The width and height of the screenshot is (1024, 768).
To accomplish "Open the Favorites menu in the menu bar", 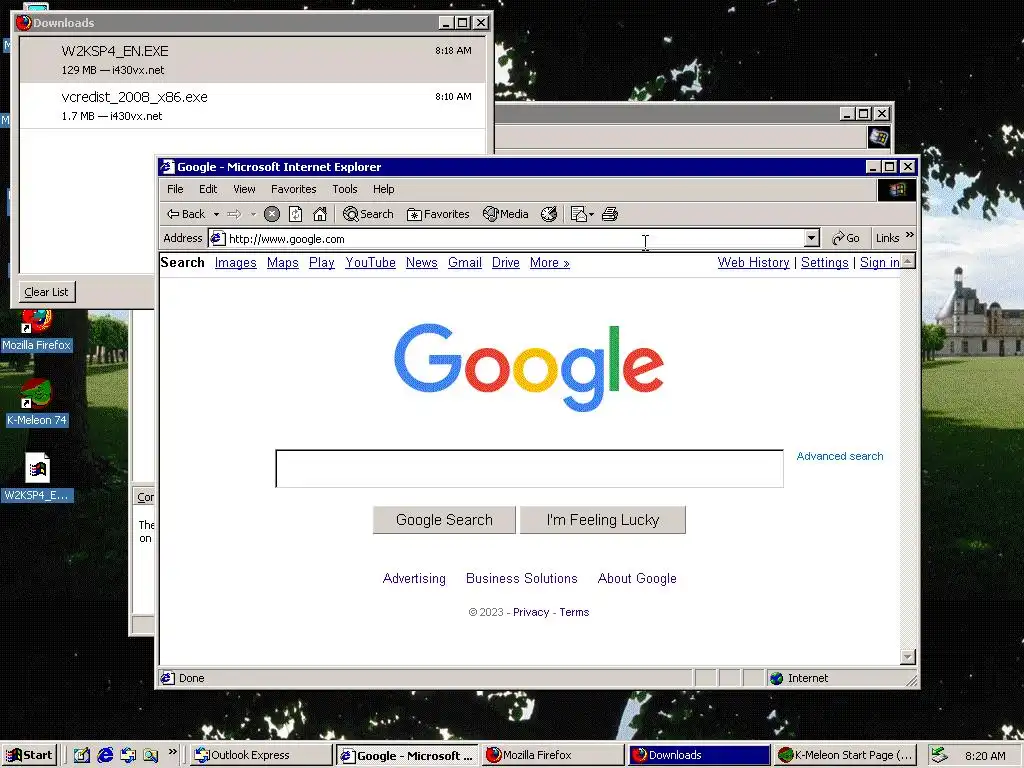I will (294, 189).
